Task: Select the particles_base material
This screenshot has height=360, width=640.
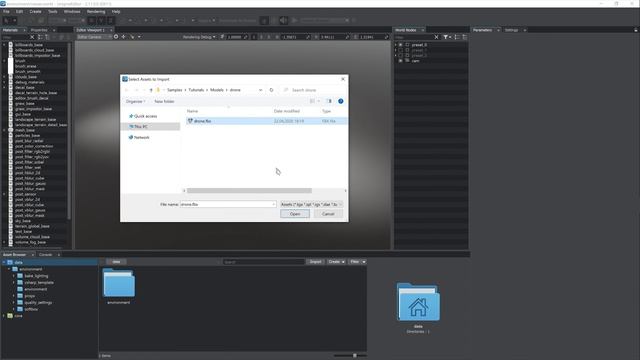Action: point(27,136)
